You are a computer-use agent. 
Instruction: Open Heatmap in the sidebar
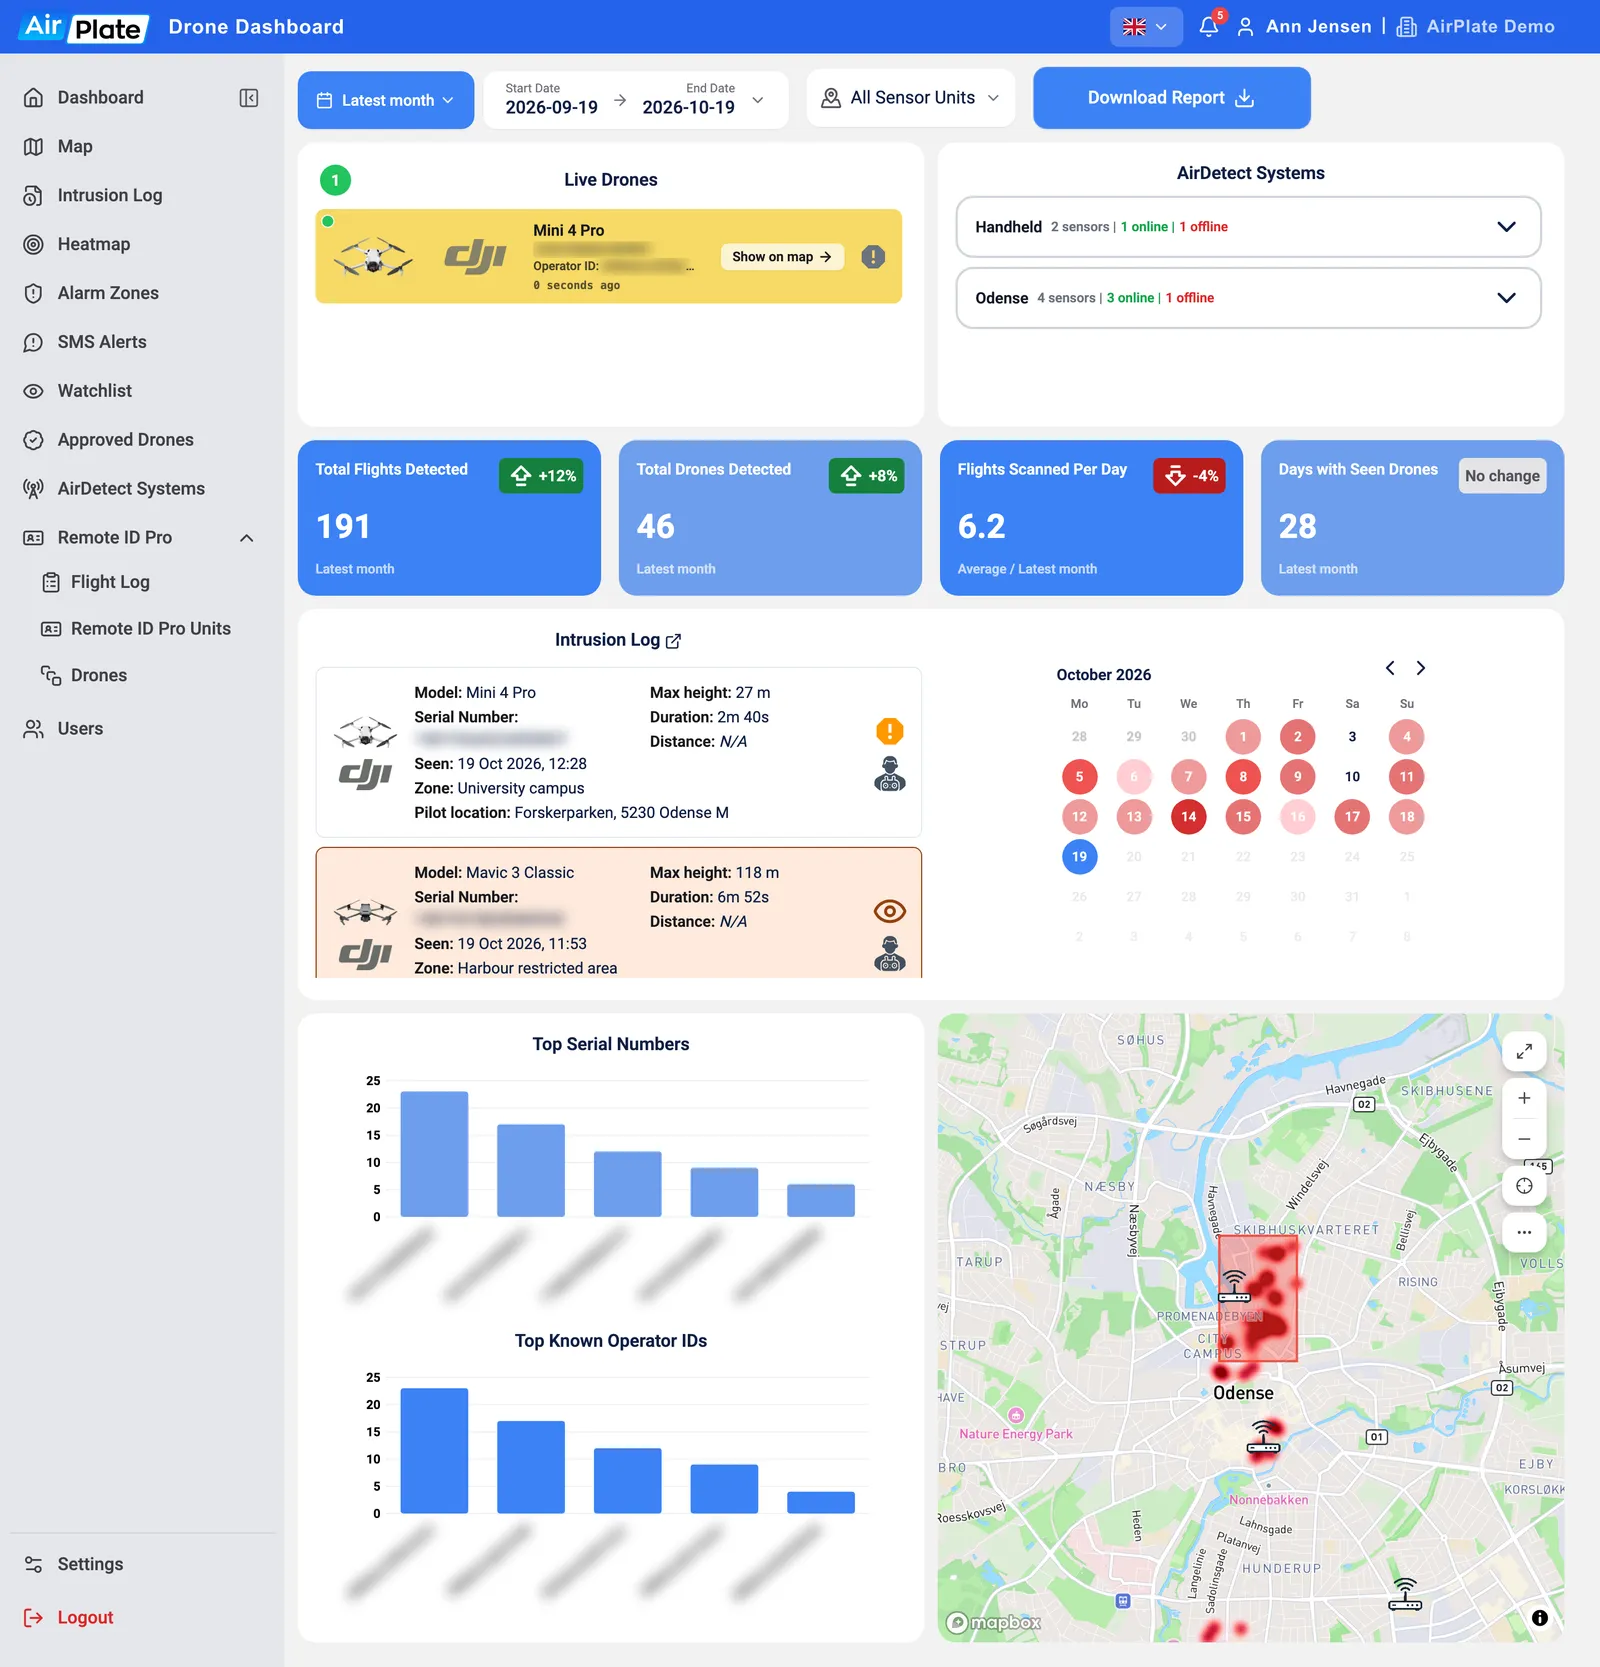coord(94,244)
